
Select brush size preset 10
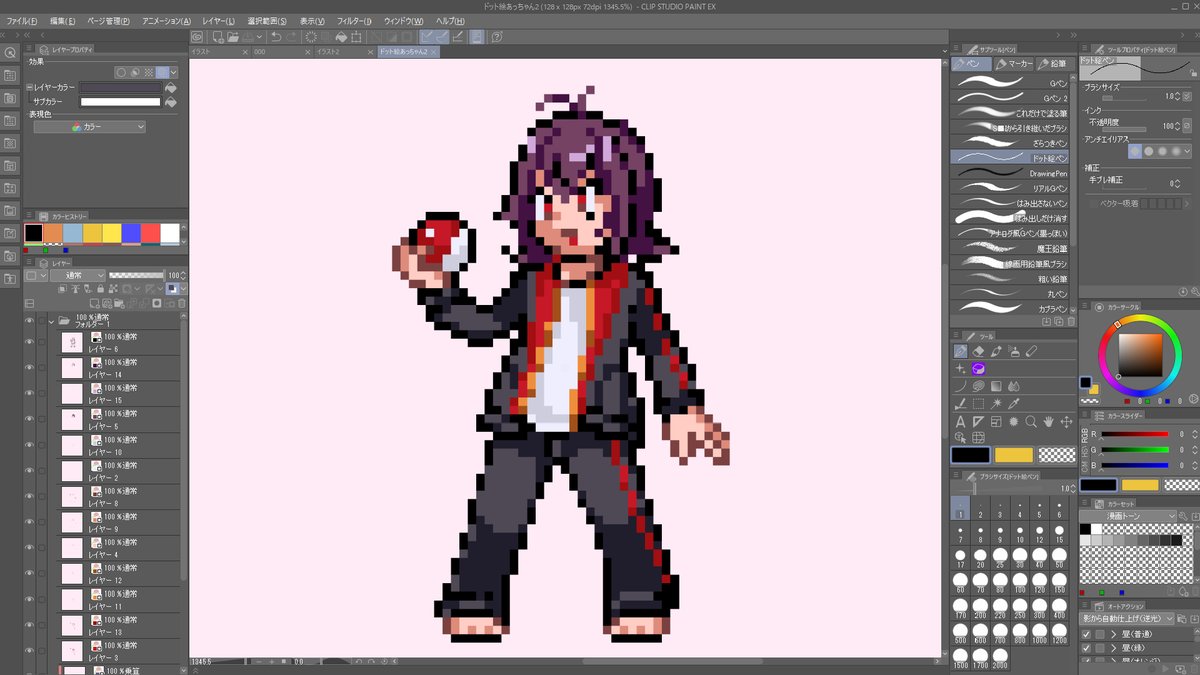[1020, 533]
